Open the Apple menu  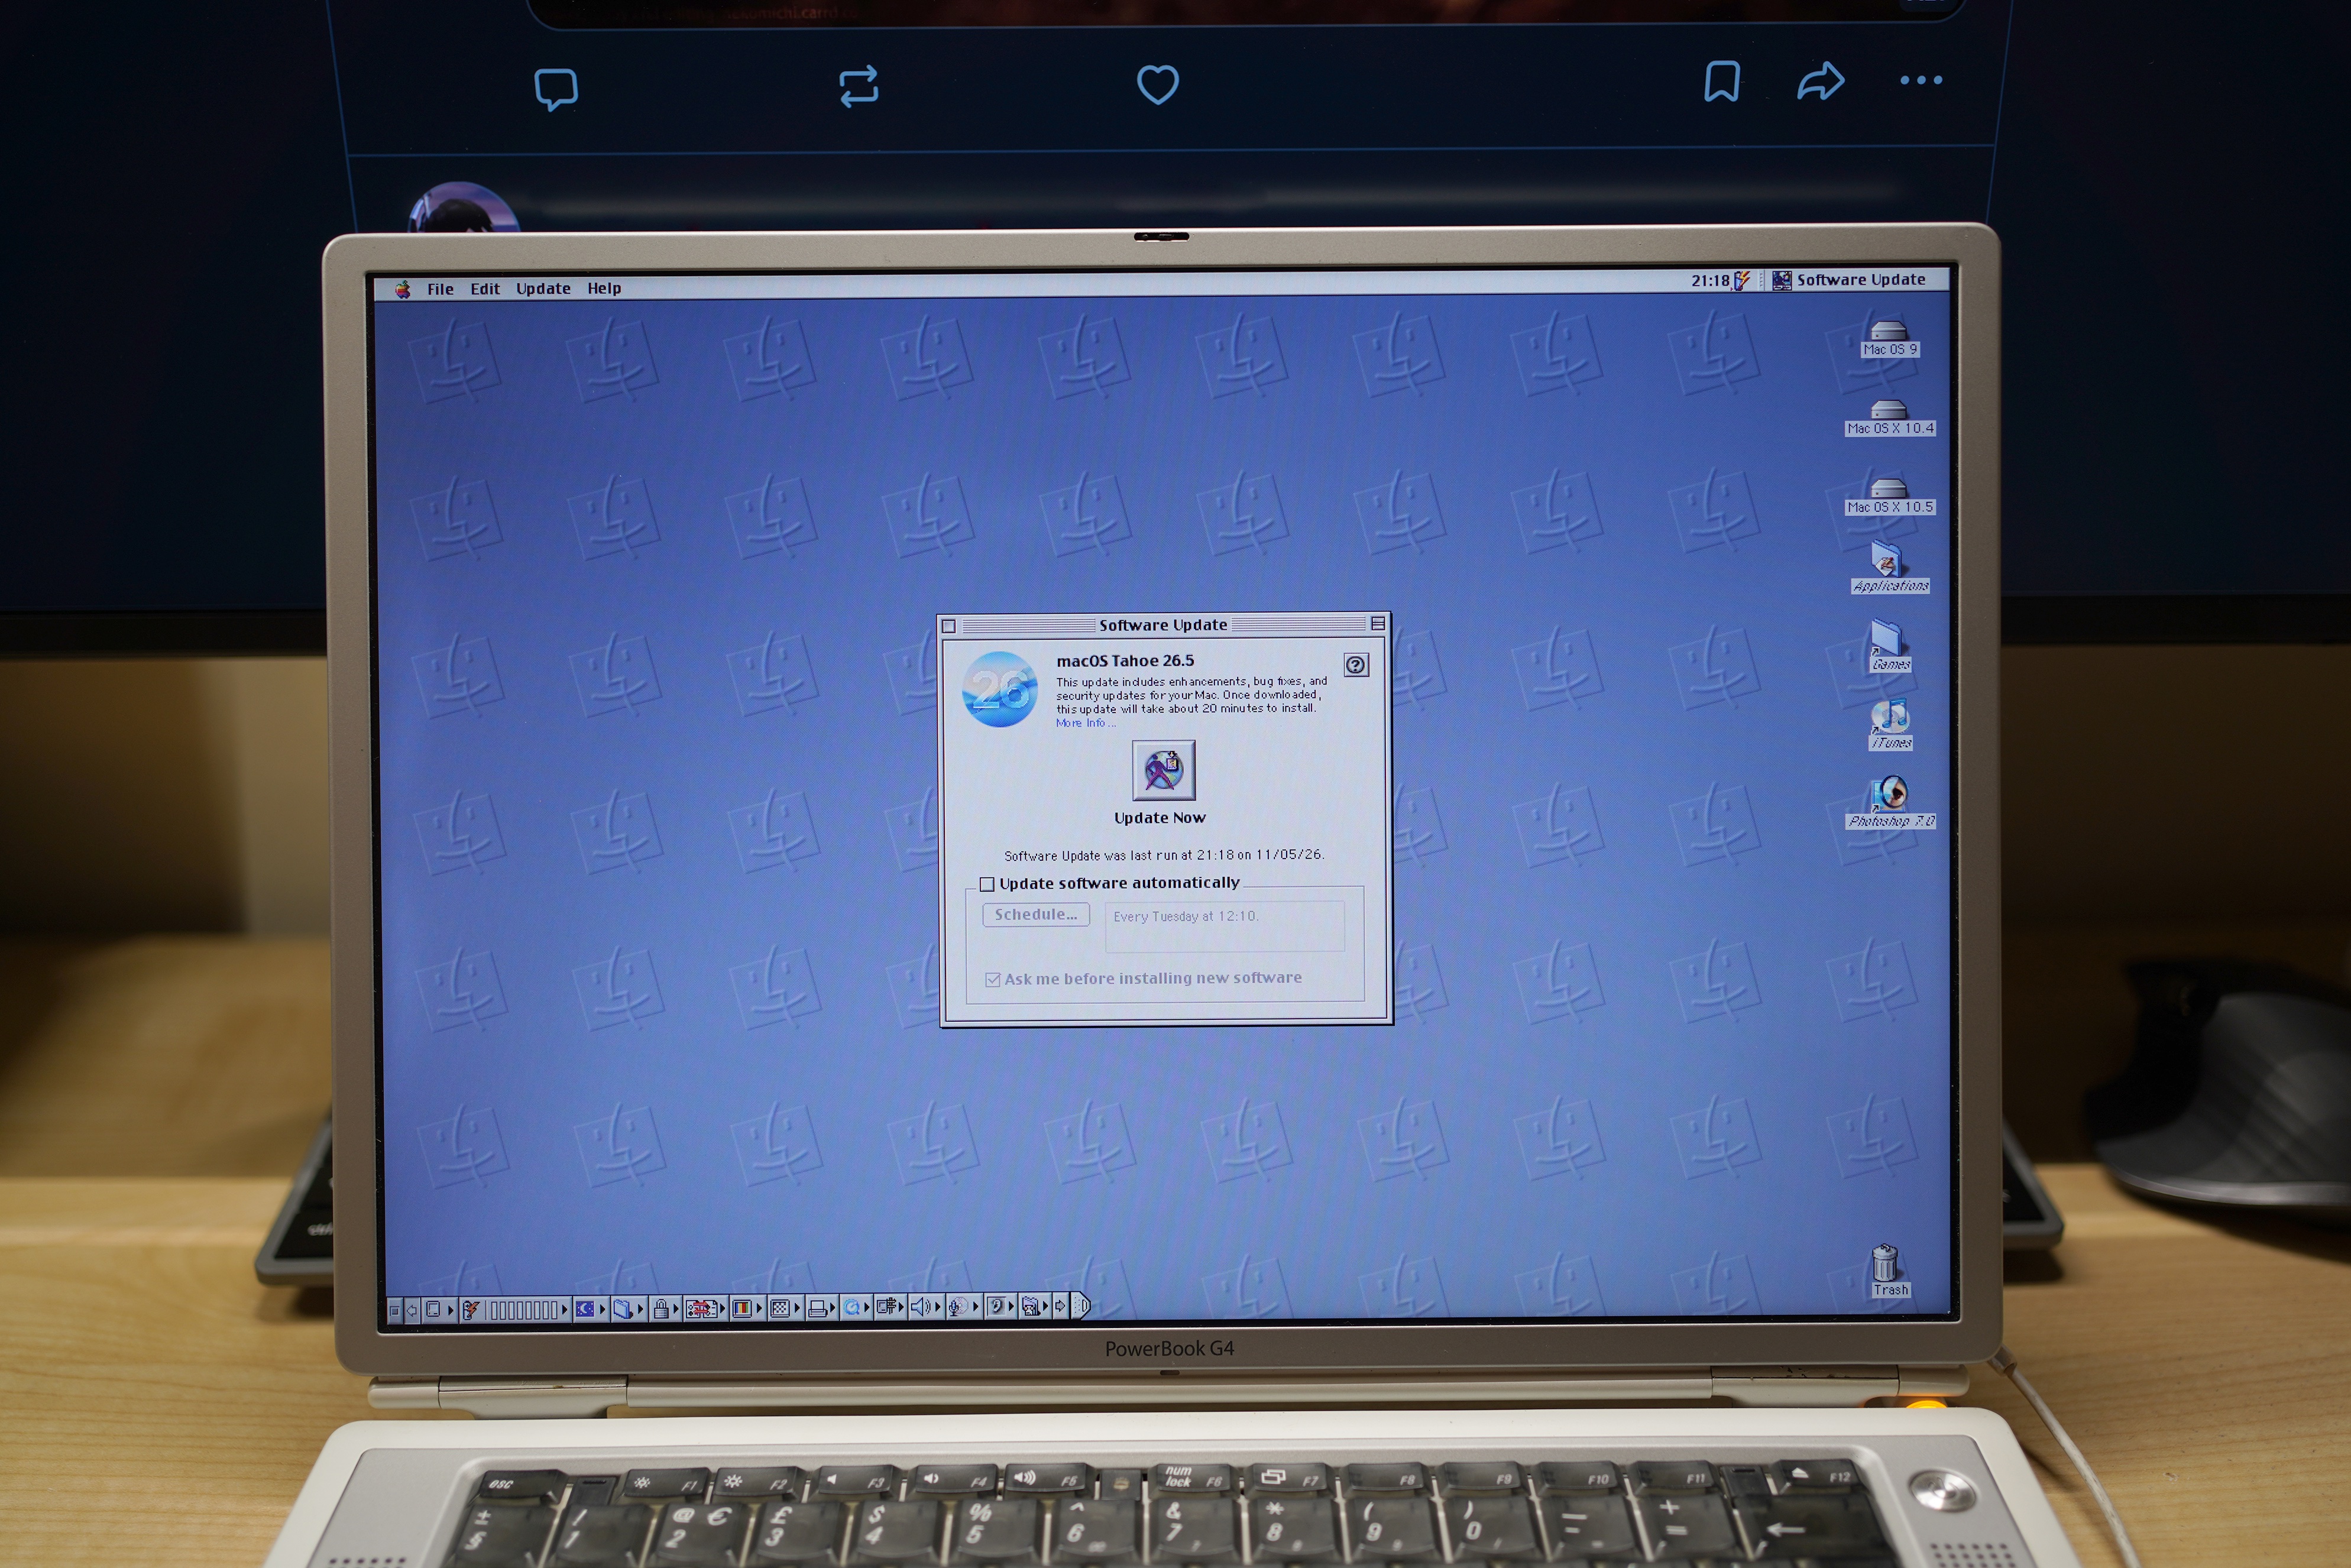[x=402, y=289]
